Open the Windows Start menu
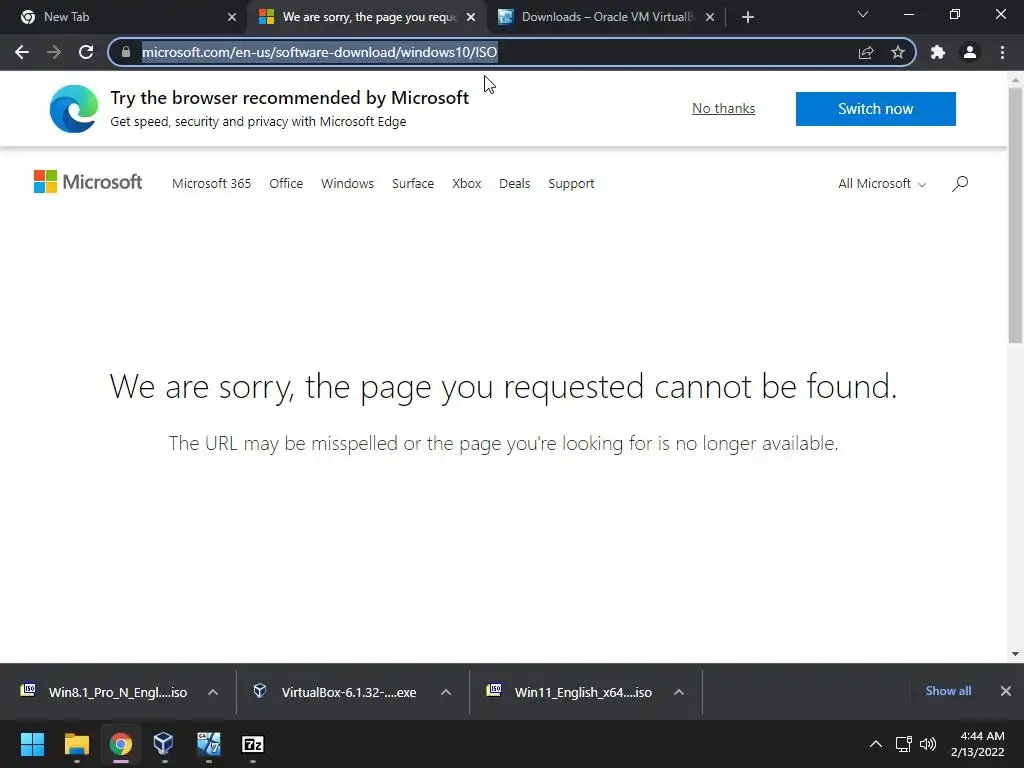The image size is (1024, 768). (x=32, y=744)
